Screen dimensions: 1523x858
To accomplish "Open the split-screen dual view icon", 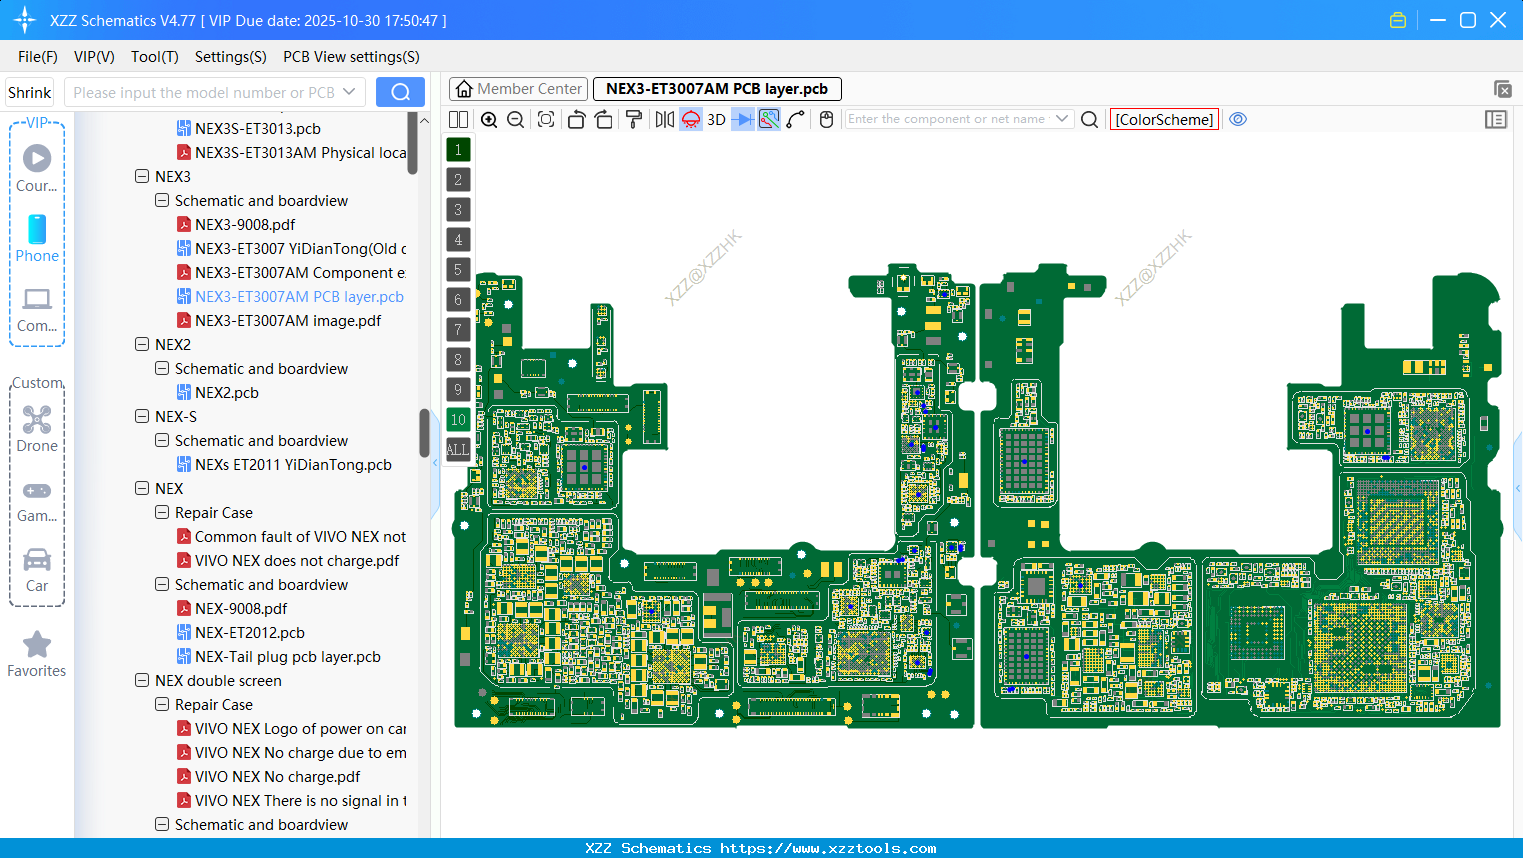I will (x=458, y=119).
